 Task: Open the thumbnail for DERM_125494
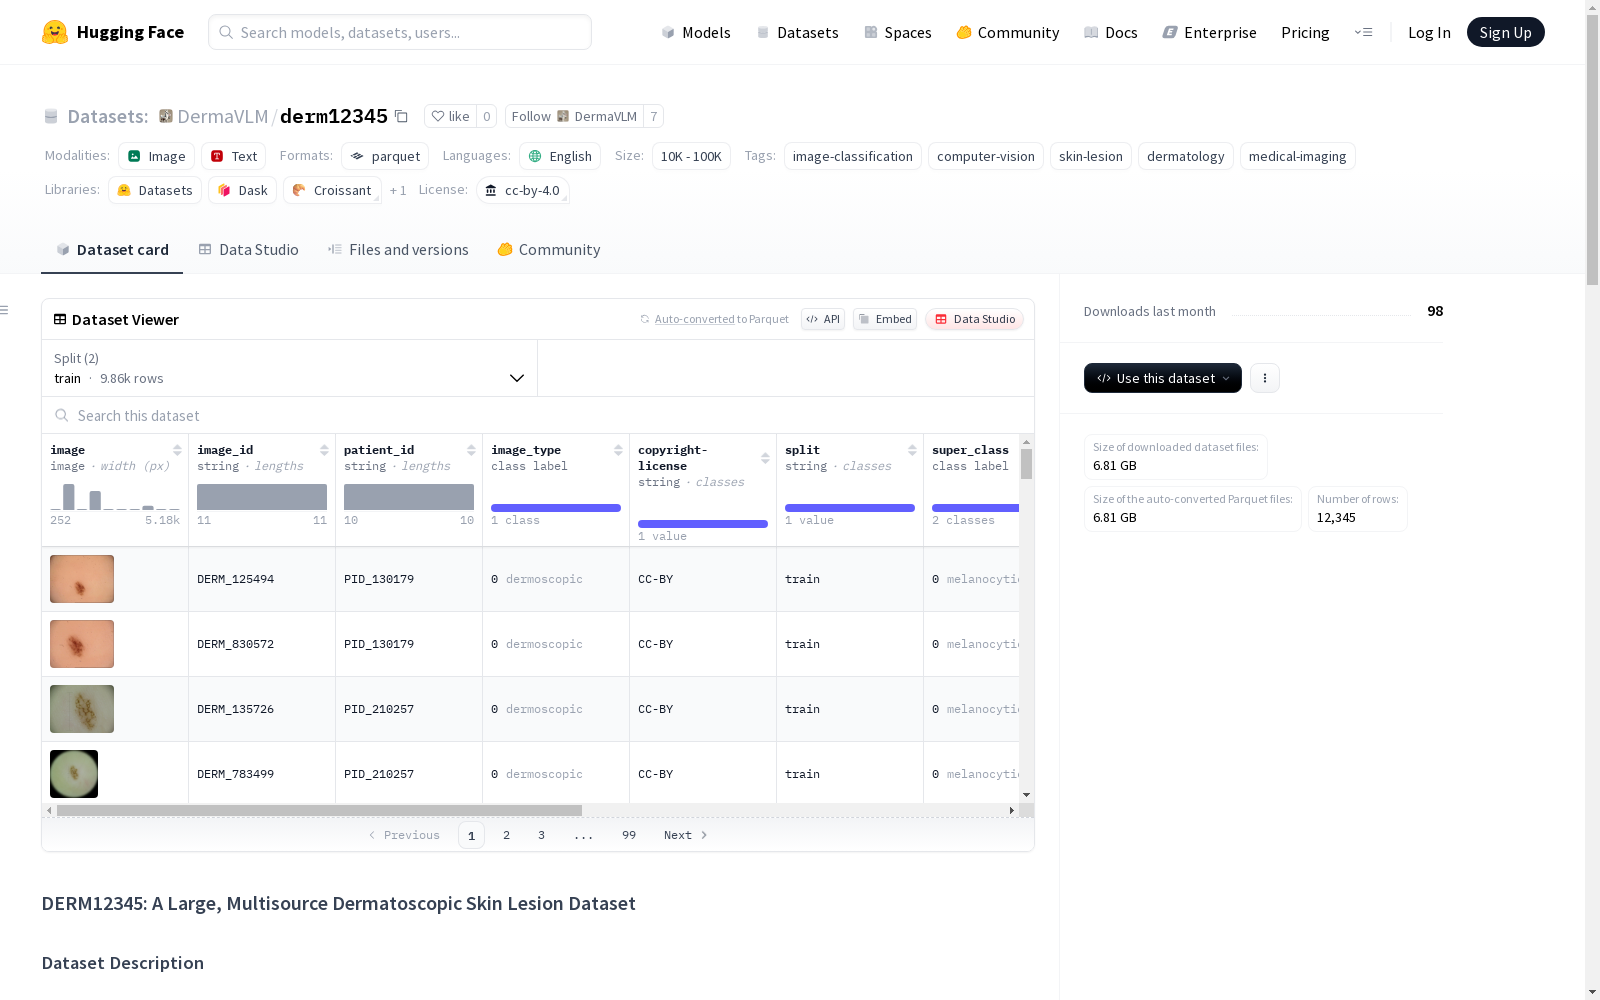[x=82, y=579]
